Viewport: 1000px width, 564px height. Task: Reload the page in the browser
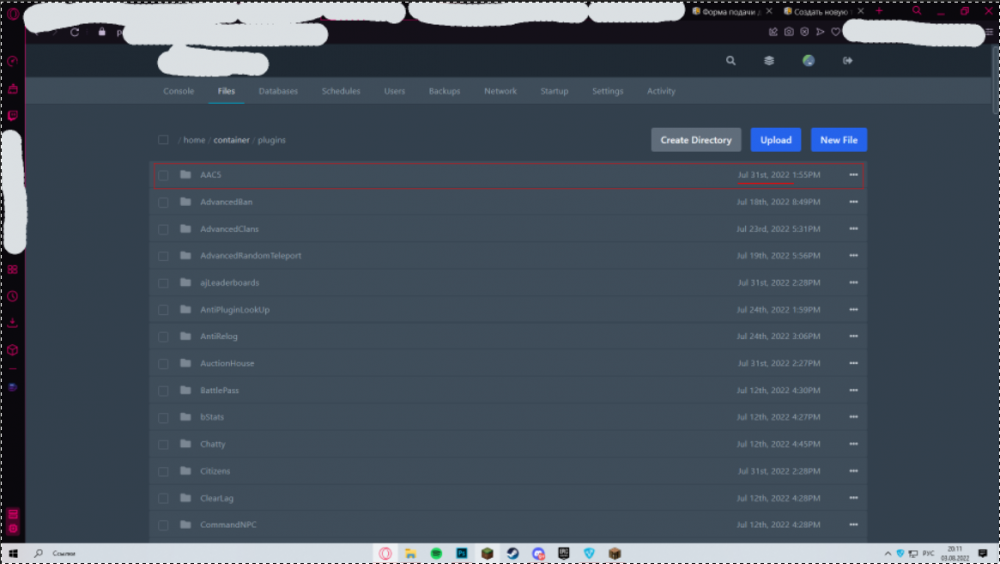click(75, 32)
